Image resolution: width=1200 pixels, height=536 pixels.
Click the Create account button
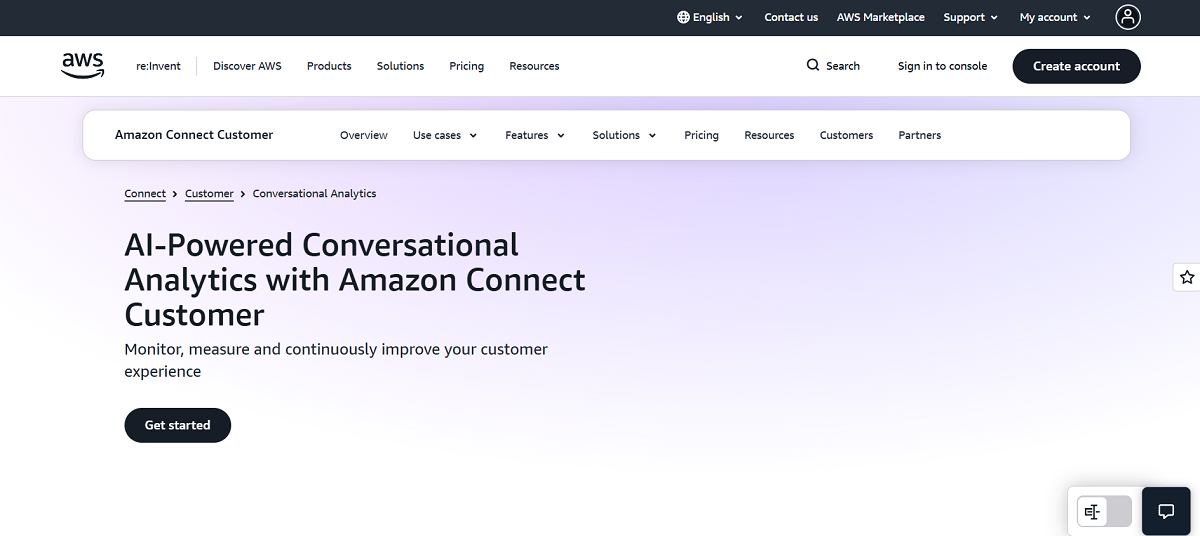pos(1076,66)
